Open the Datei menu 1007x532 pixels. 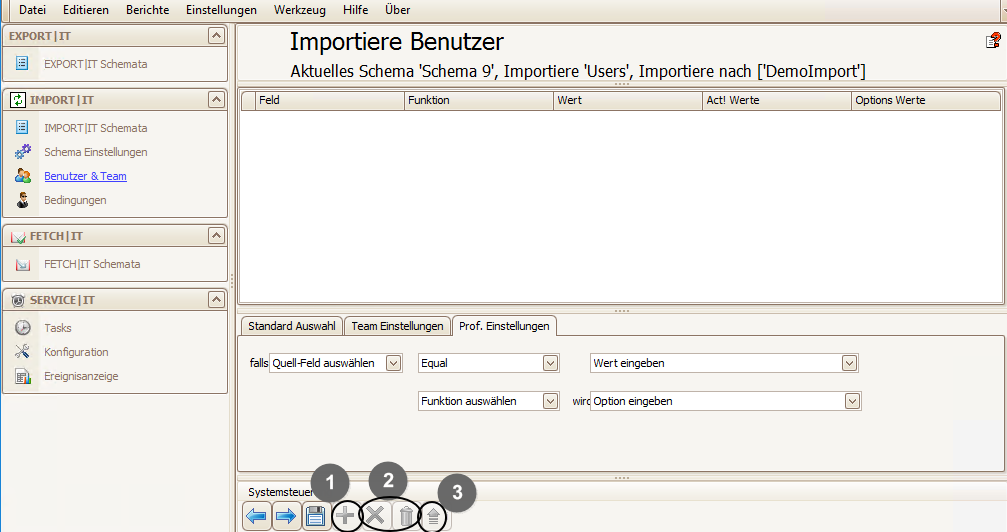click(32, 10)
